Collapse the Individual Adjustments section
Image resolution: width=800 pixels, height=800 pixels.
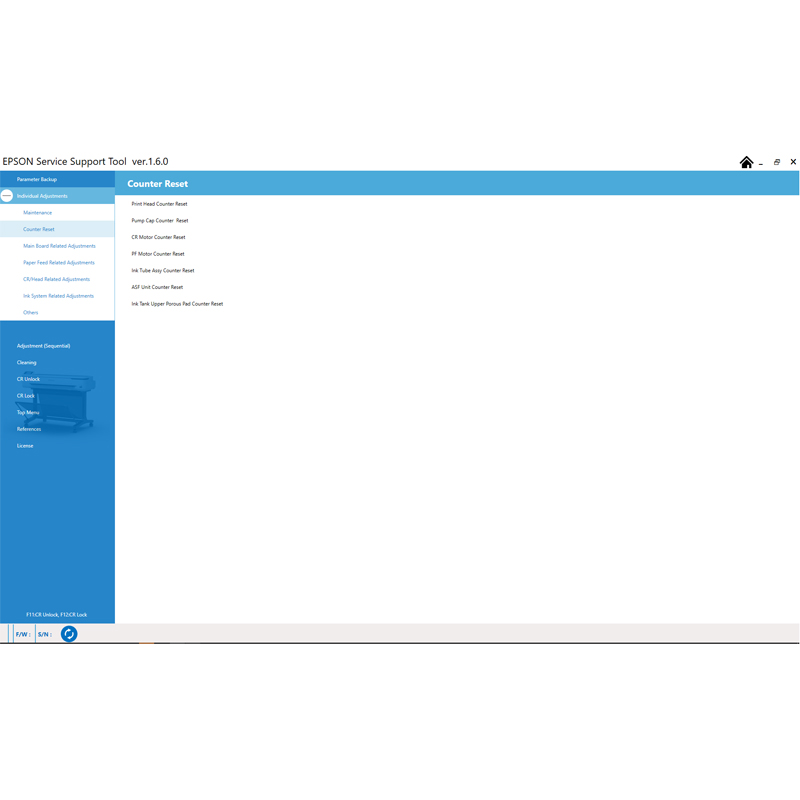click(x=7, y=195)
